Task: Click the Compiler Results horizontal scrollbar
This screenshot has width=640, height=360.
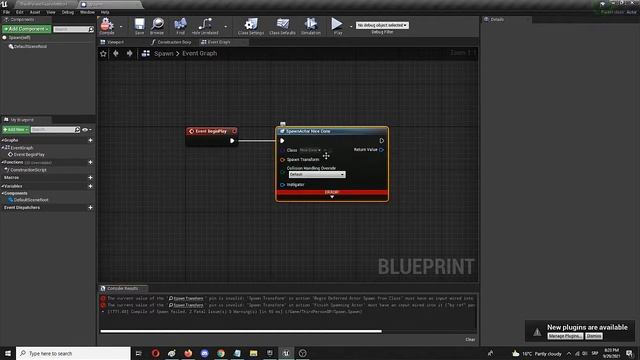Action: [241, 331]
